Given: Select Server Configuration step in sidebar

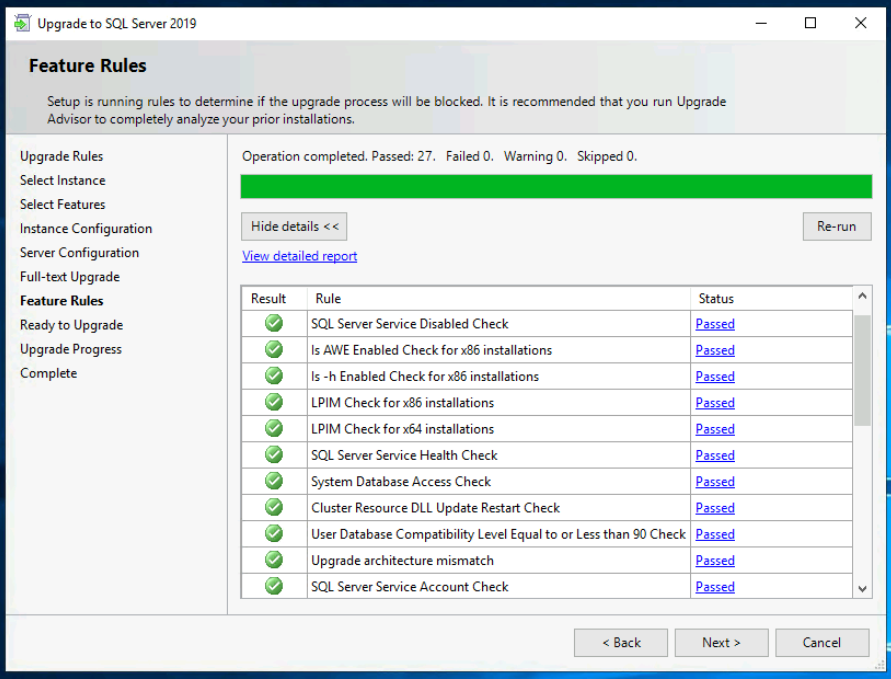Looking at the screenshot, I should click(79, 253).
